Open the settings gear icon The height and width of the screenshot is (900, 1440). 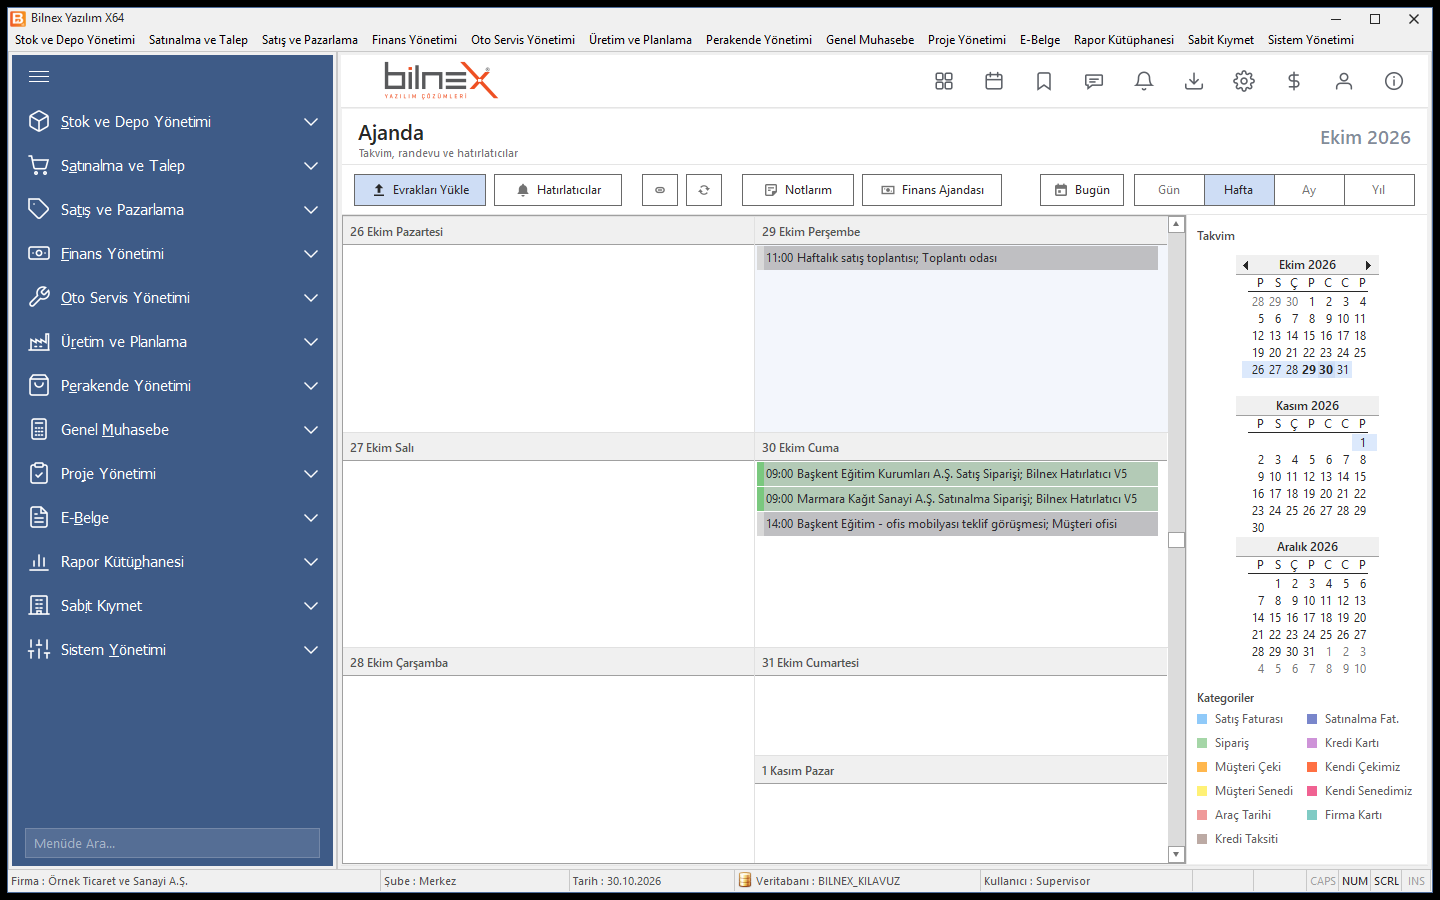click(x=1244, y=81)
